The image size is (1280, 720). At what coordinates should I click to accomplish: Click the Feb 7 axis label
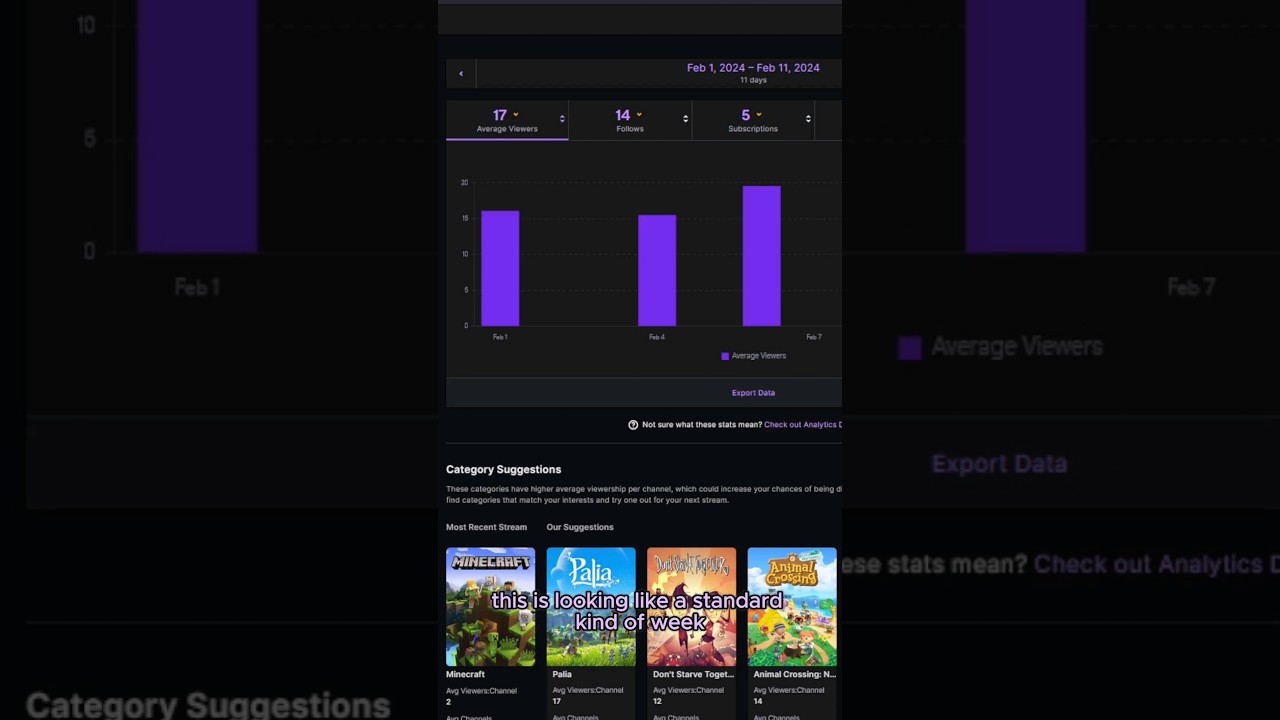(814, 337)
